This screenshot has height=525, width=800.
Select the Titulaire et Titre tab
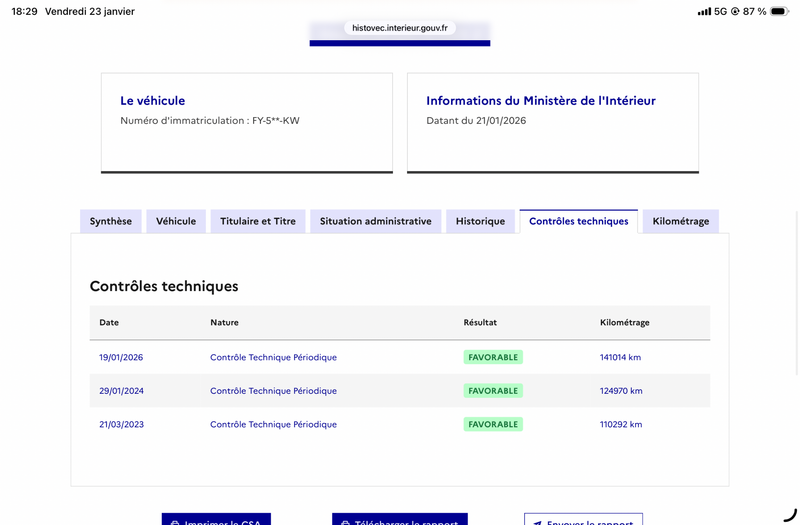click(x=258, y=221)
